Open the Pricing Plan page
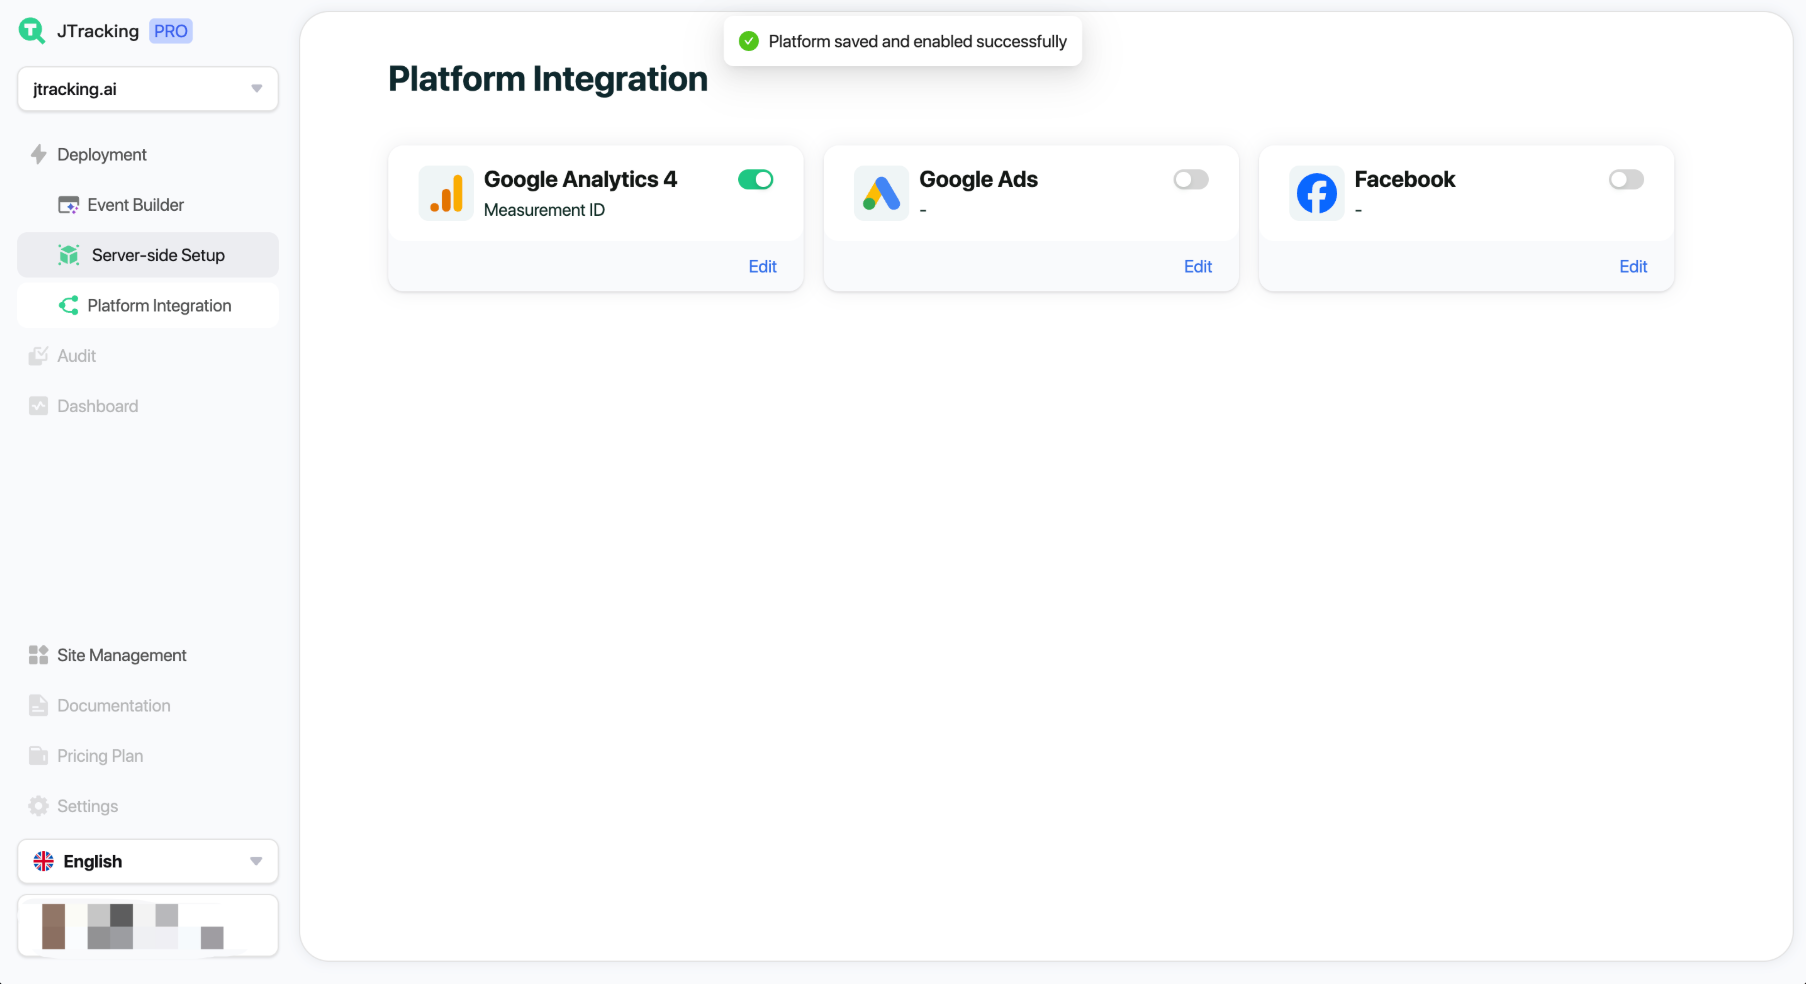This screenshot has height=984, width=1806. point(100,756)
